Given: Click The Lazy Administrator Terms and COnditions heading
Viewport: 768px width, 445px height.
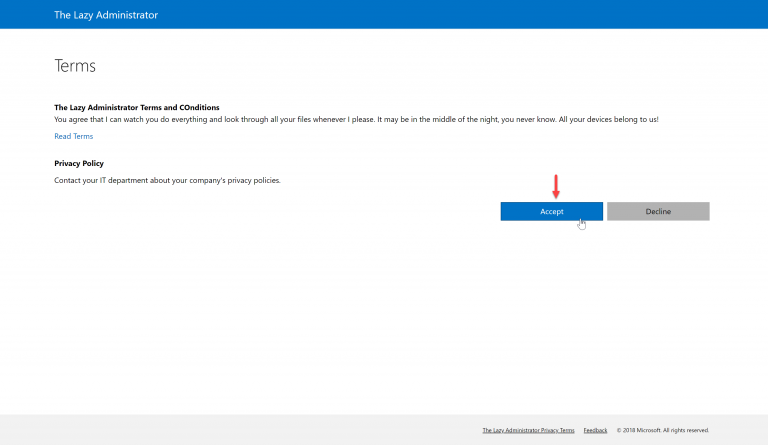Looking at the screenshot, I should coord(137,108).
